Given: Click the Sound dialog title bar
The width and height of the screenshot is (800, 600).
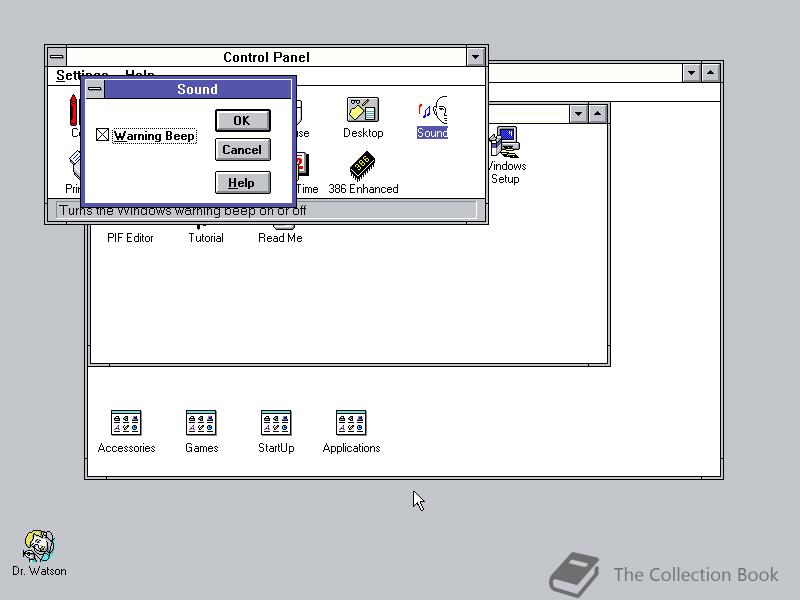Looking at the screenshot, I should (197, 89).
